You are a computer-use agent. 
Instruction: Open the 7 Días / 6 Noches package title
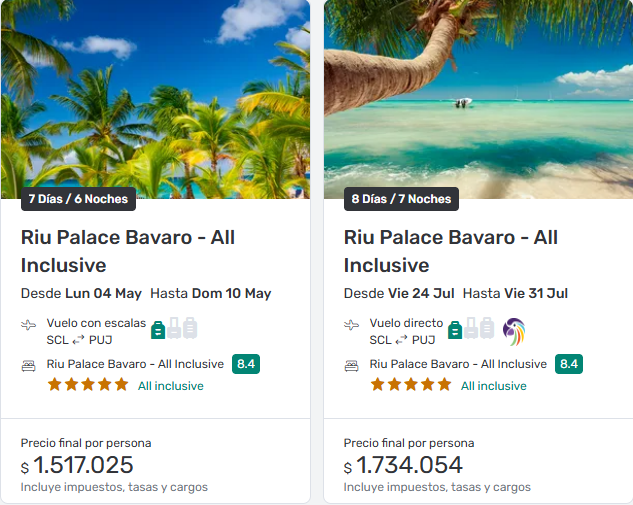(x=128, y=251)
